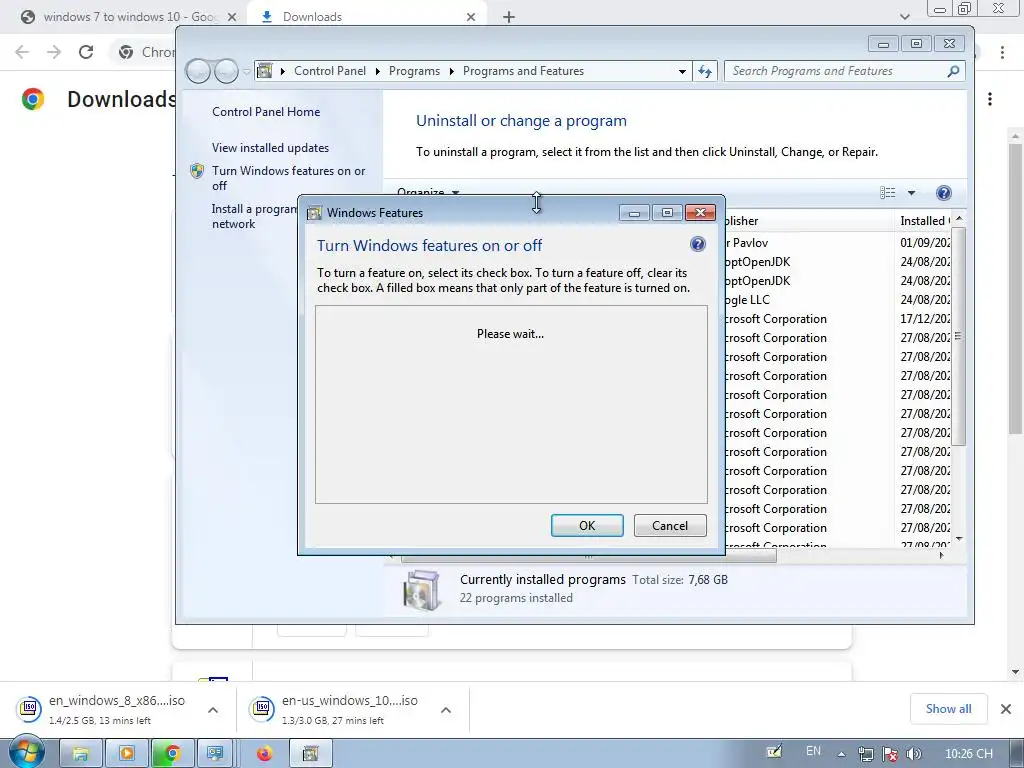1024x768 pixels.
Task: Select the Downloads tab in Chrome
Action: click(366, 17)
